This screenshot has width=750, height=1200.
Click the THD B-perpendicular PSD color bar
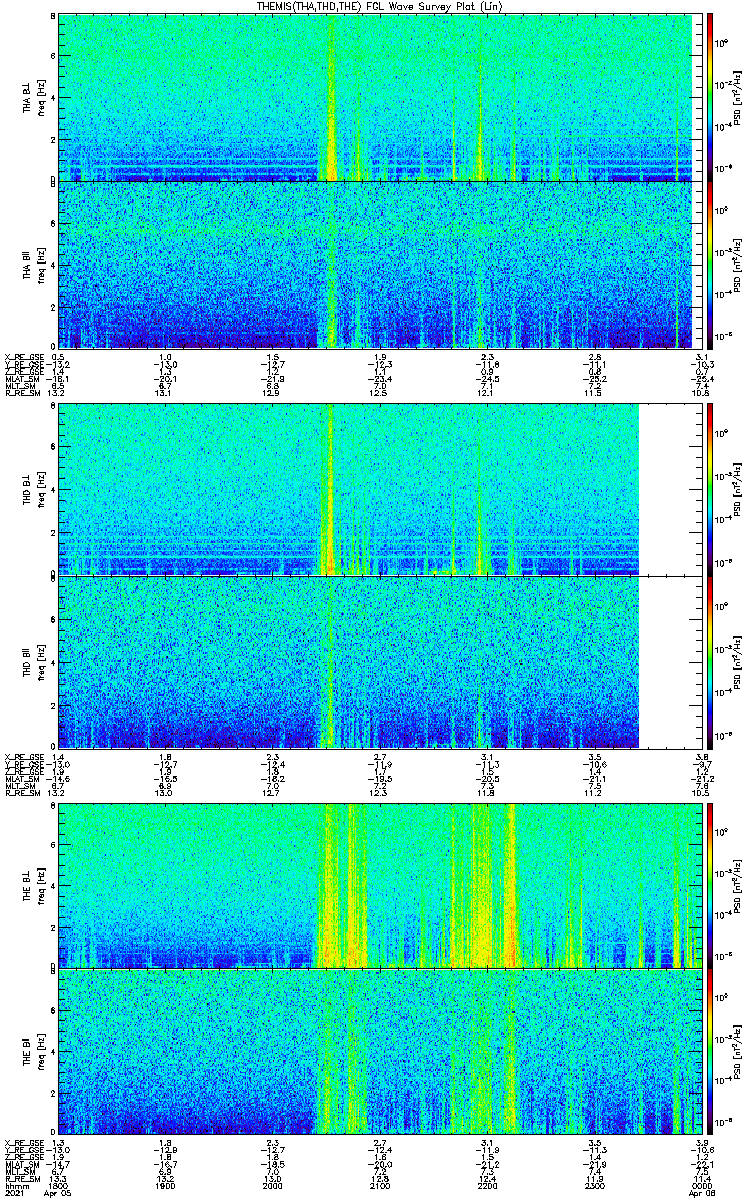710,489
